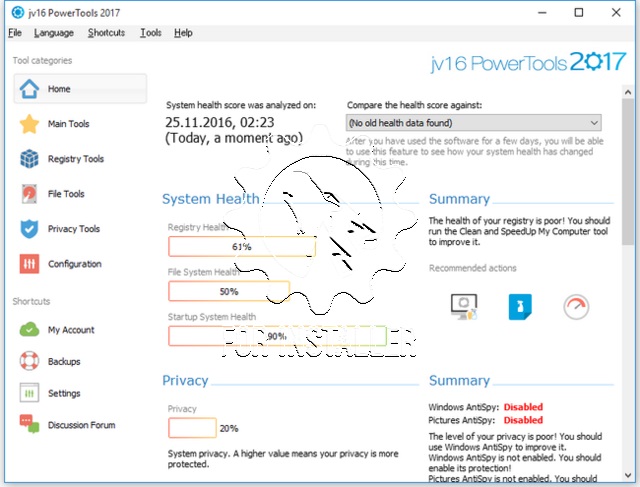
Task: Click the Settings panel icon
Action: pyautogui.click(x=29, y=393)
